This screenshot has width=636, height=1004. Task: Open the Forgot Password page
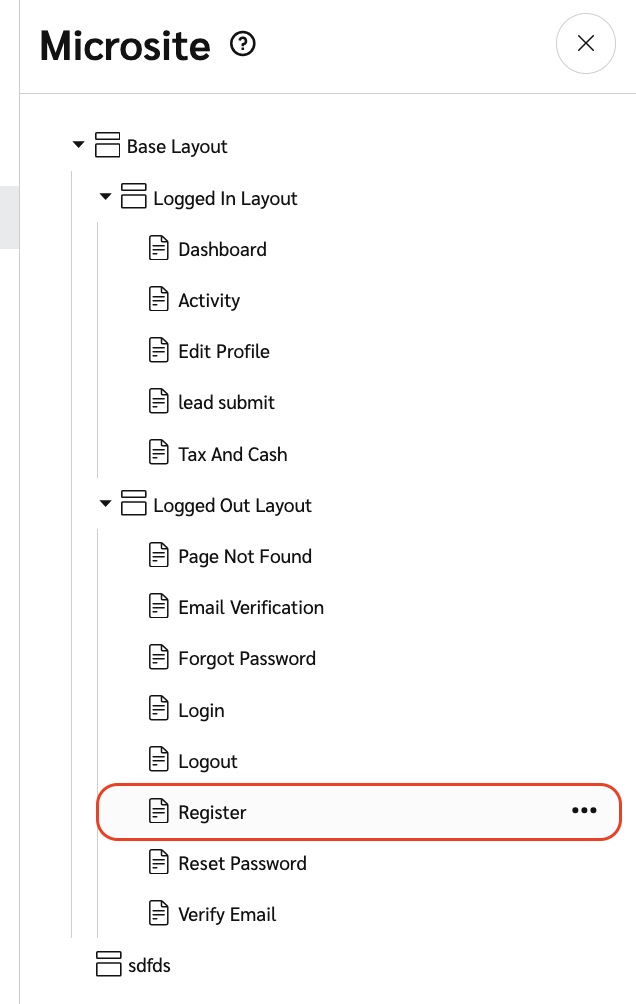(x=247, y=658)
